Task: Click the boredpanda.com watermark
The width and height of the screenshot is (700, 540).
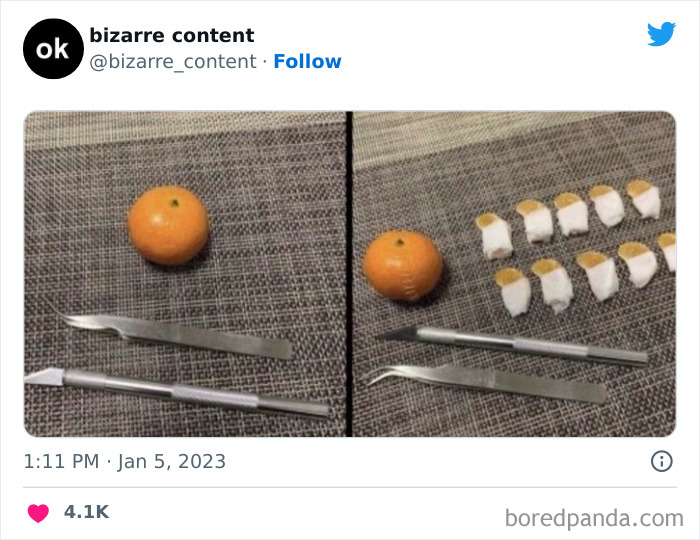Action: pos(593,518)
